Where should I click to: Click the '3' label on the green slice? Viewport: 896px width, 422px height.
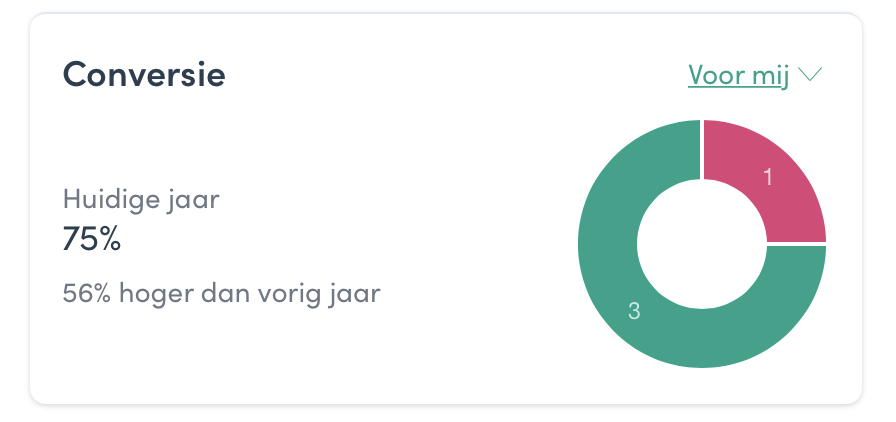coord(634,311)
